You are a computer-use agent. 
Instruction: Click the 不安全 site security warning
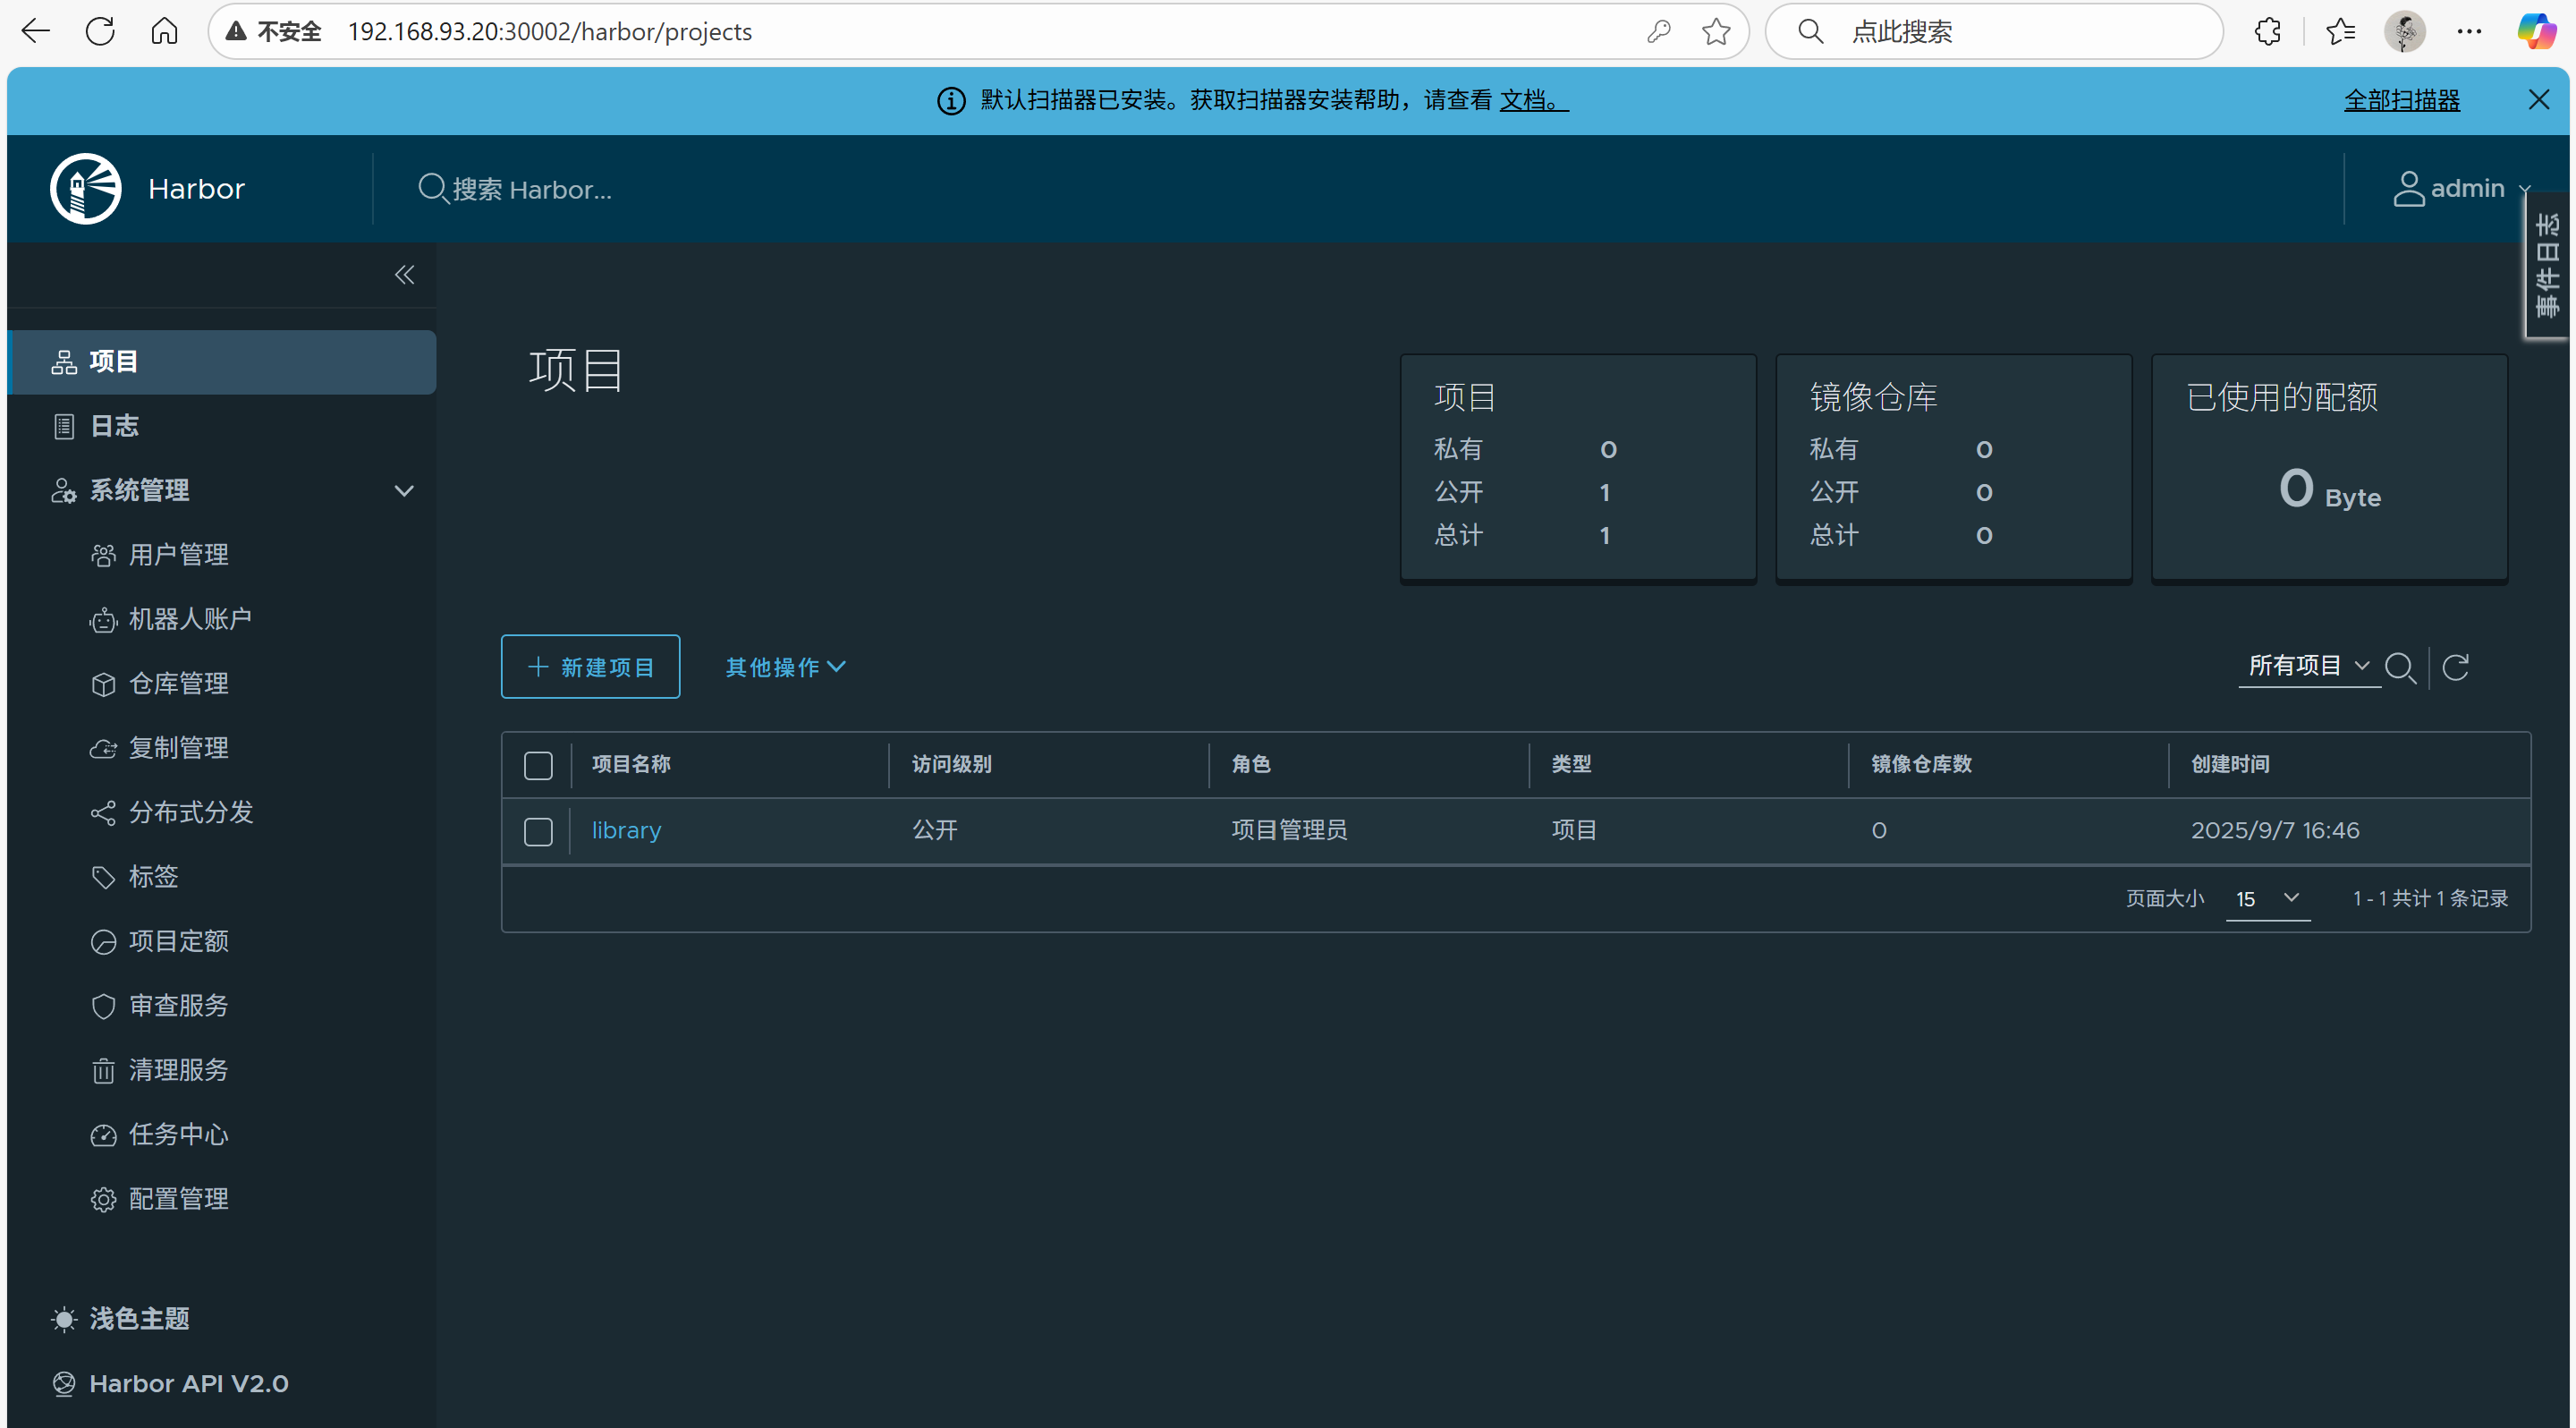pos(273,31)
